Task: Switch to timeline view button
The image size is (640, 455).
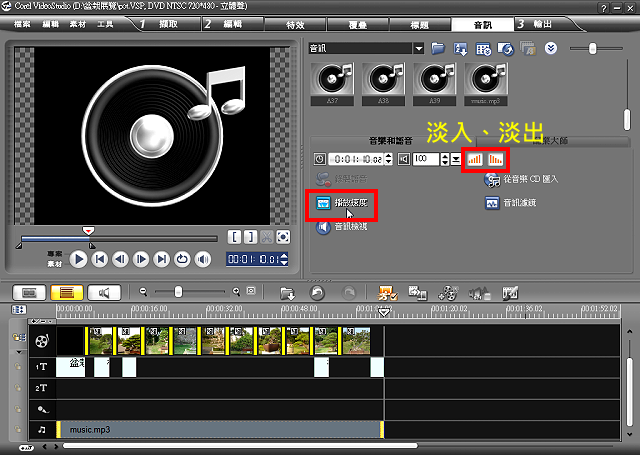Action: pyautogui.click(x=67, y=293)
